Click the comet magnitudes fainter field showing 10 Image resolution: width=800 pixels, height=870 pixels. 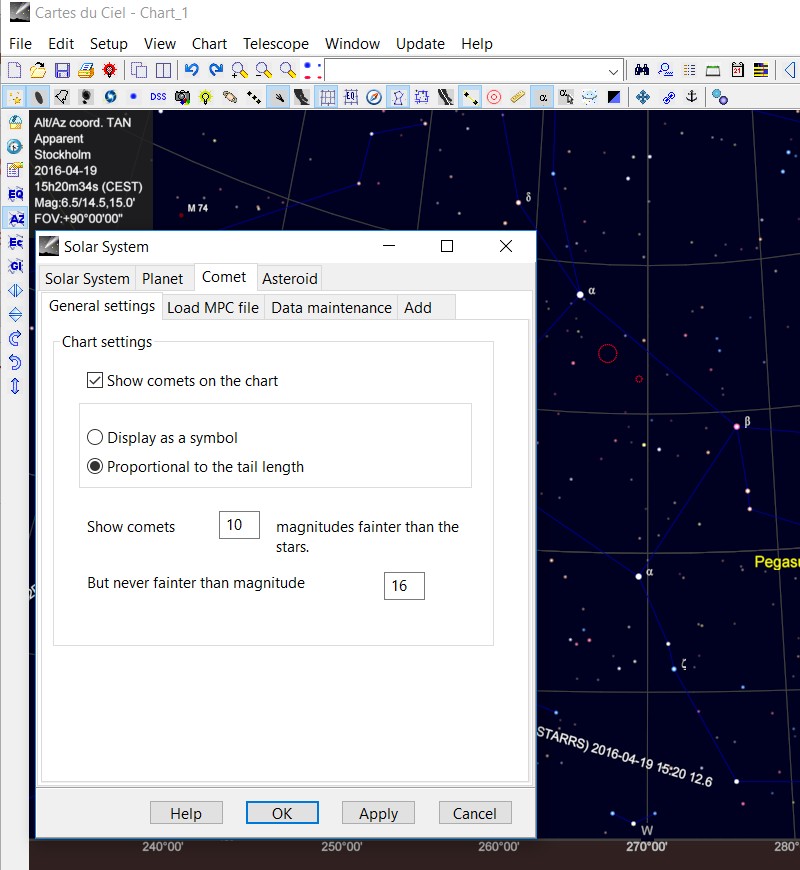[x=239, y=524]
